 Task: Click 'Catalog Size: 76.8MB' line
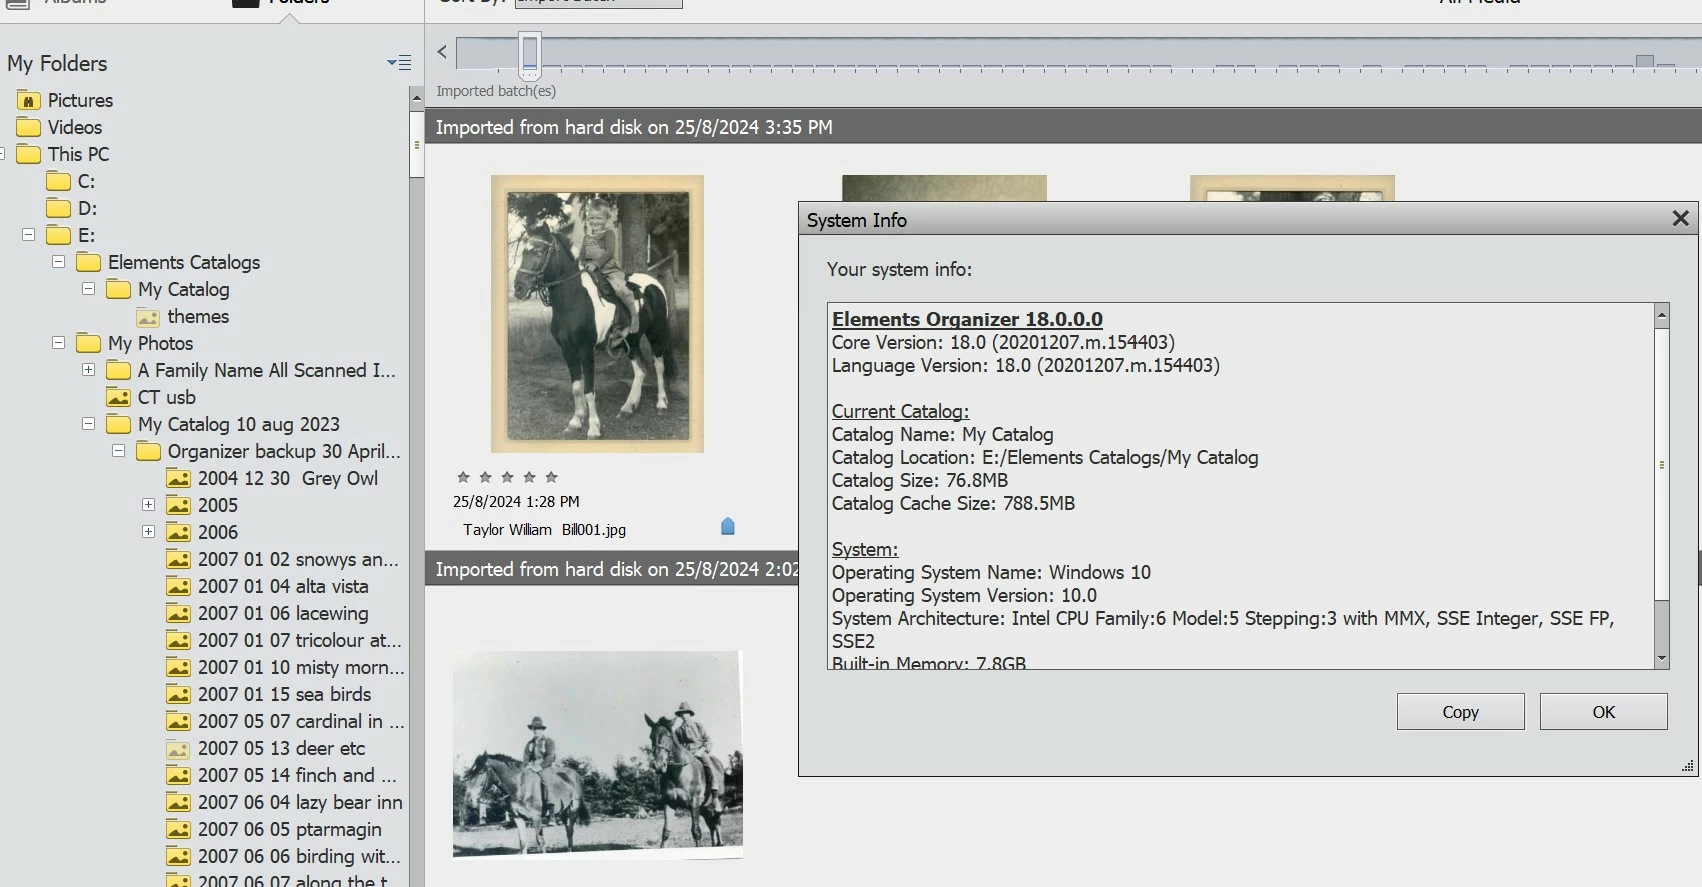click(920, 480)
